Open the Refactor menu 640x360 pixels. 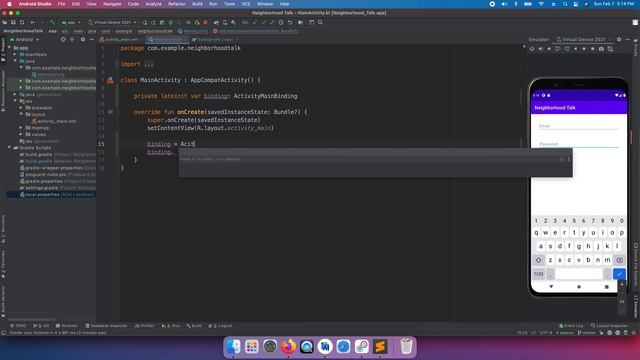coord(177,4)
